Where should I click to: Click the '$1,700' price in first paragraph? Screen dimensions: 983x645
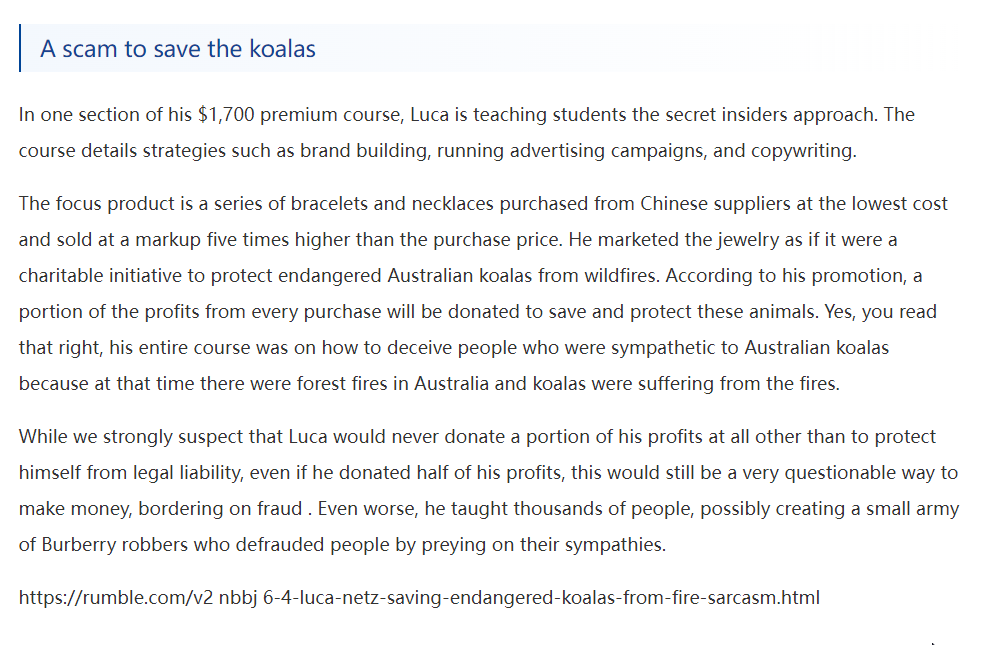pyautogui.click(x=226, y=115)
